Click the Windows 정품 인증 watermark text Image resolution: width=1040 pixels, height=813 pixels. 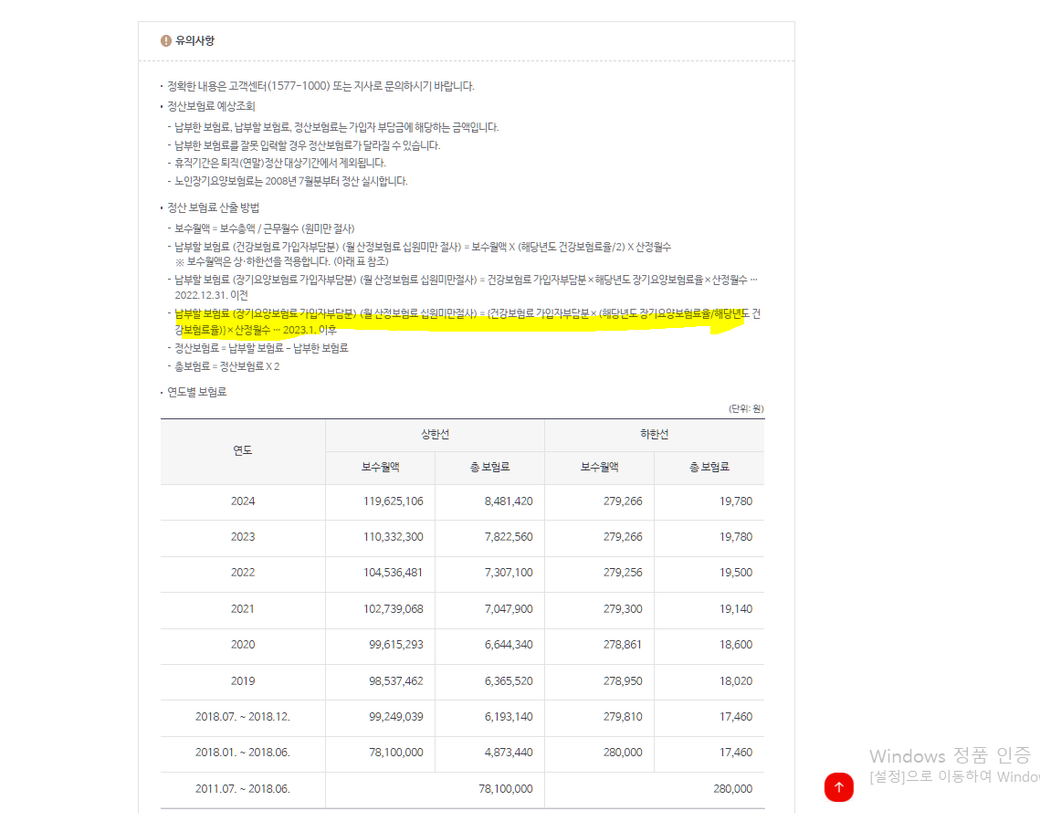tap(949, 756)
